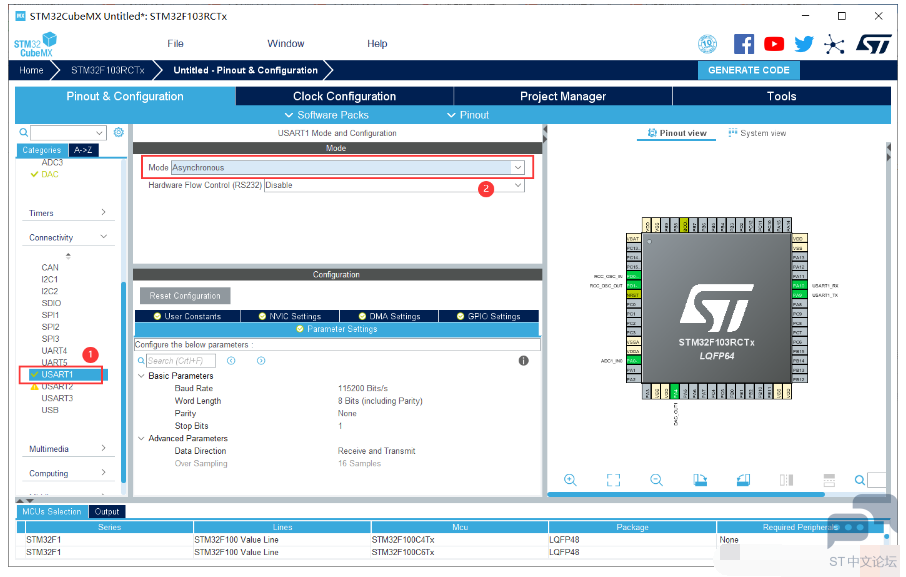The height and width of the screenshot is (577, 906).
Task: Open the DMA Settings tab
Action: pyautogui.click(x=389, y=317)
